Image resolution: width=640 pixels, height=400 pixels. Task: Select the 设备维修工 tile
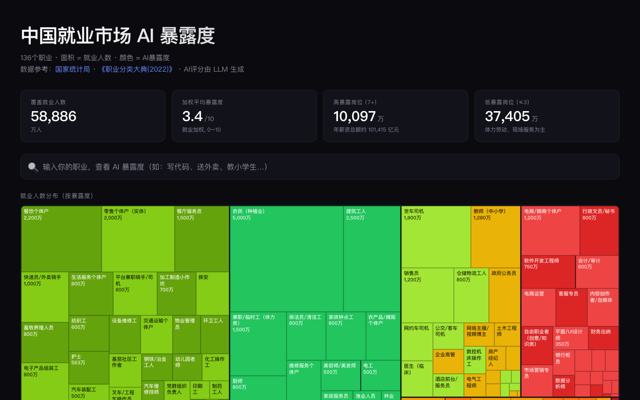pyautogui.click(x=125, y=334)
